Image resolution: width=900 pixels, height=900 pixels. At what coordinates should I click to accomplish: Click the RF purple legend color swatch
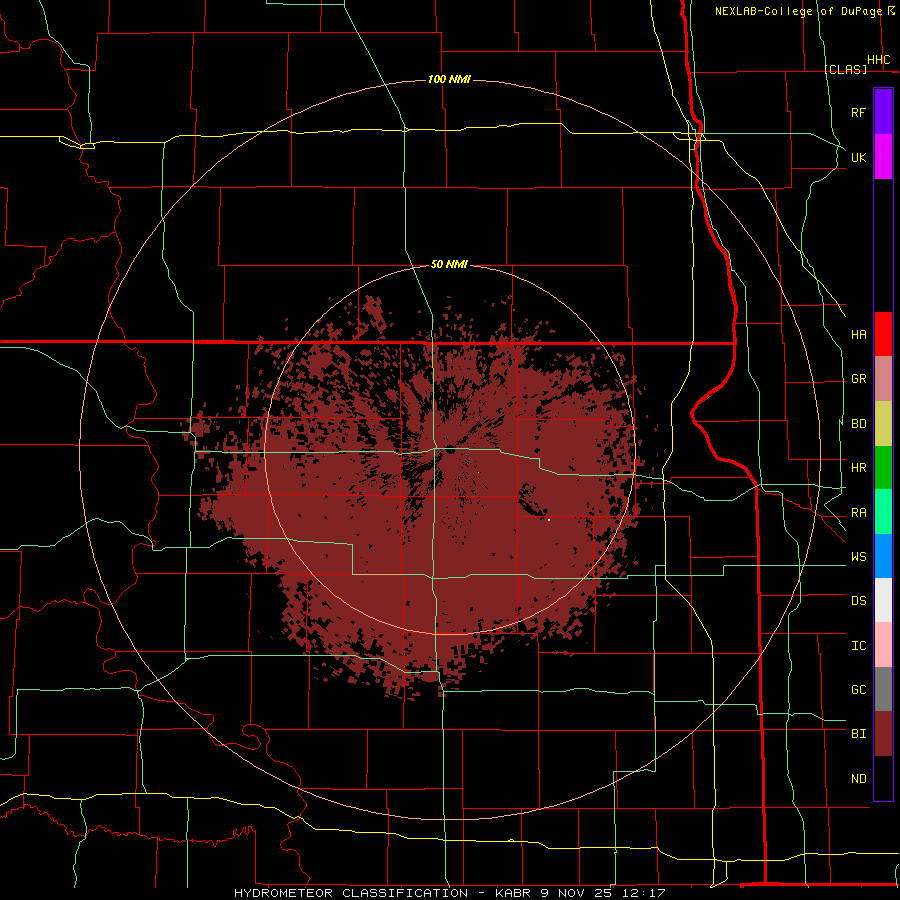[883, 112]
